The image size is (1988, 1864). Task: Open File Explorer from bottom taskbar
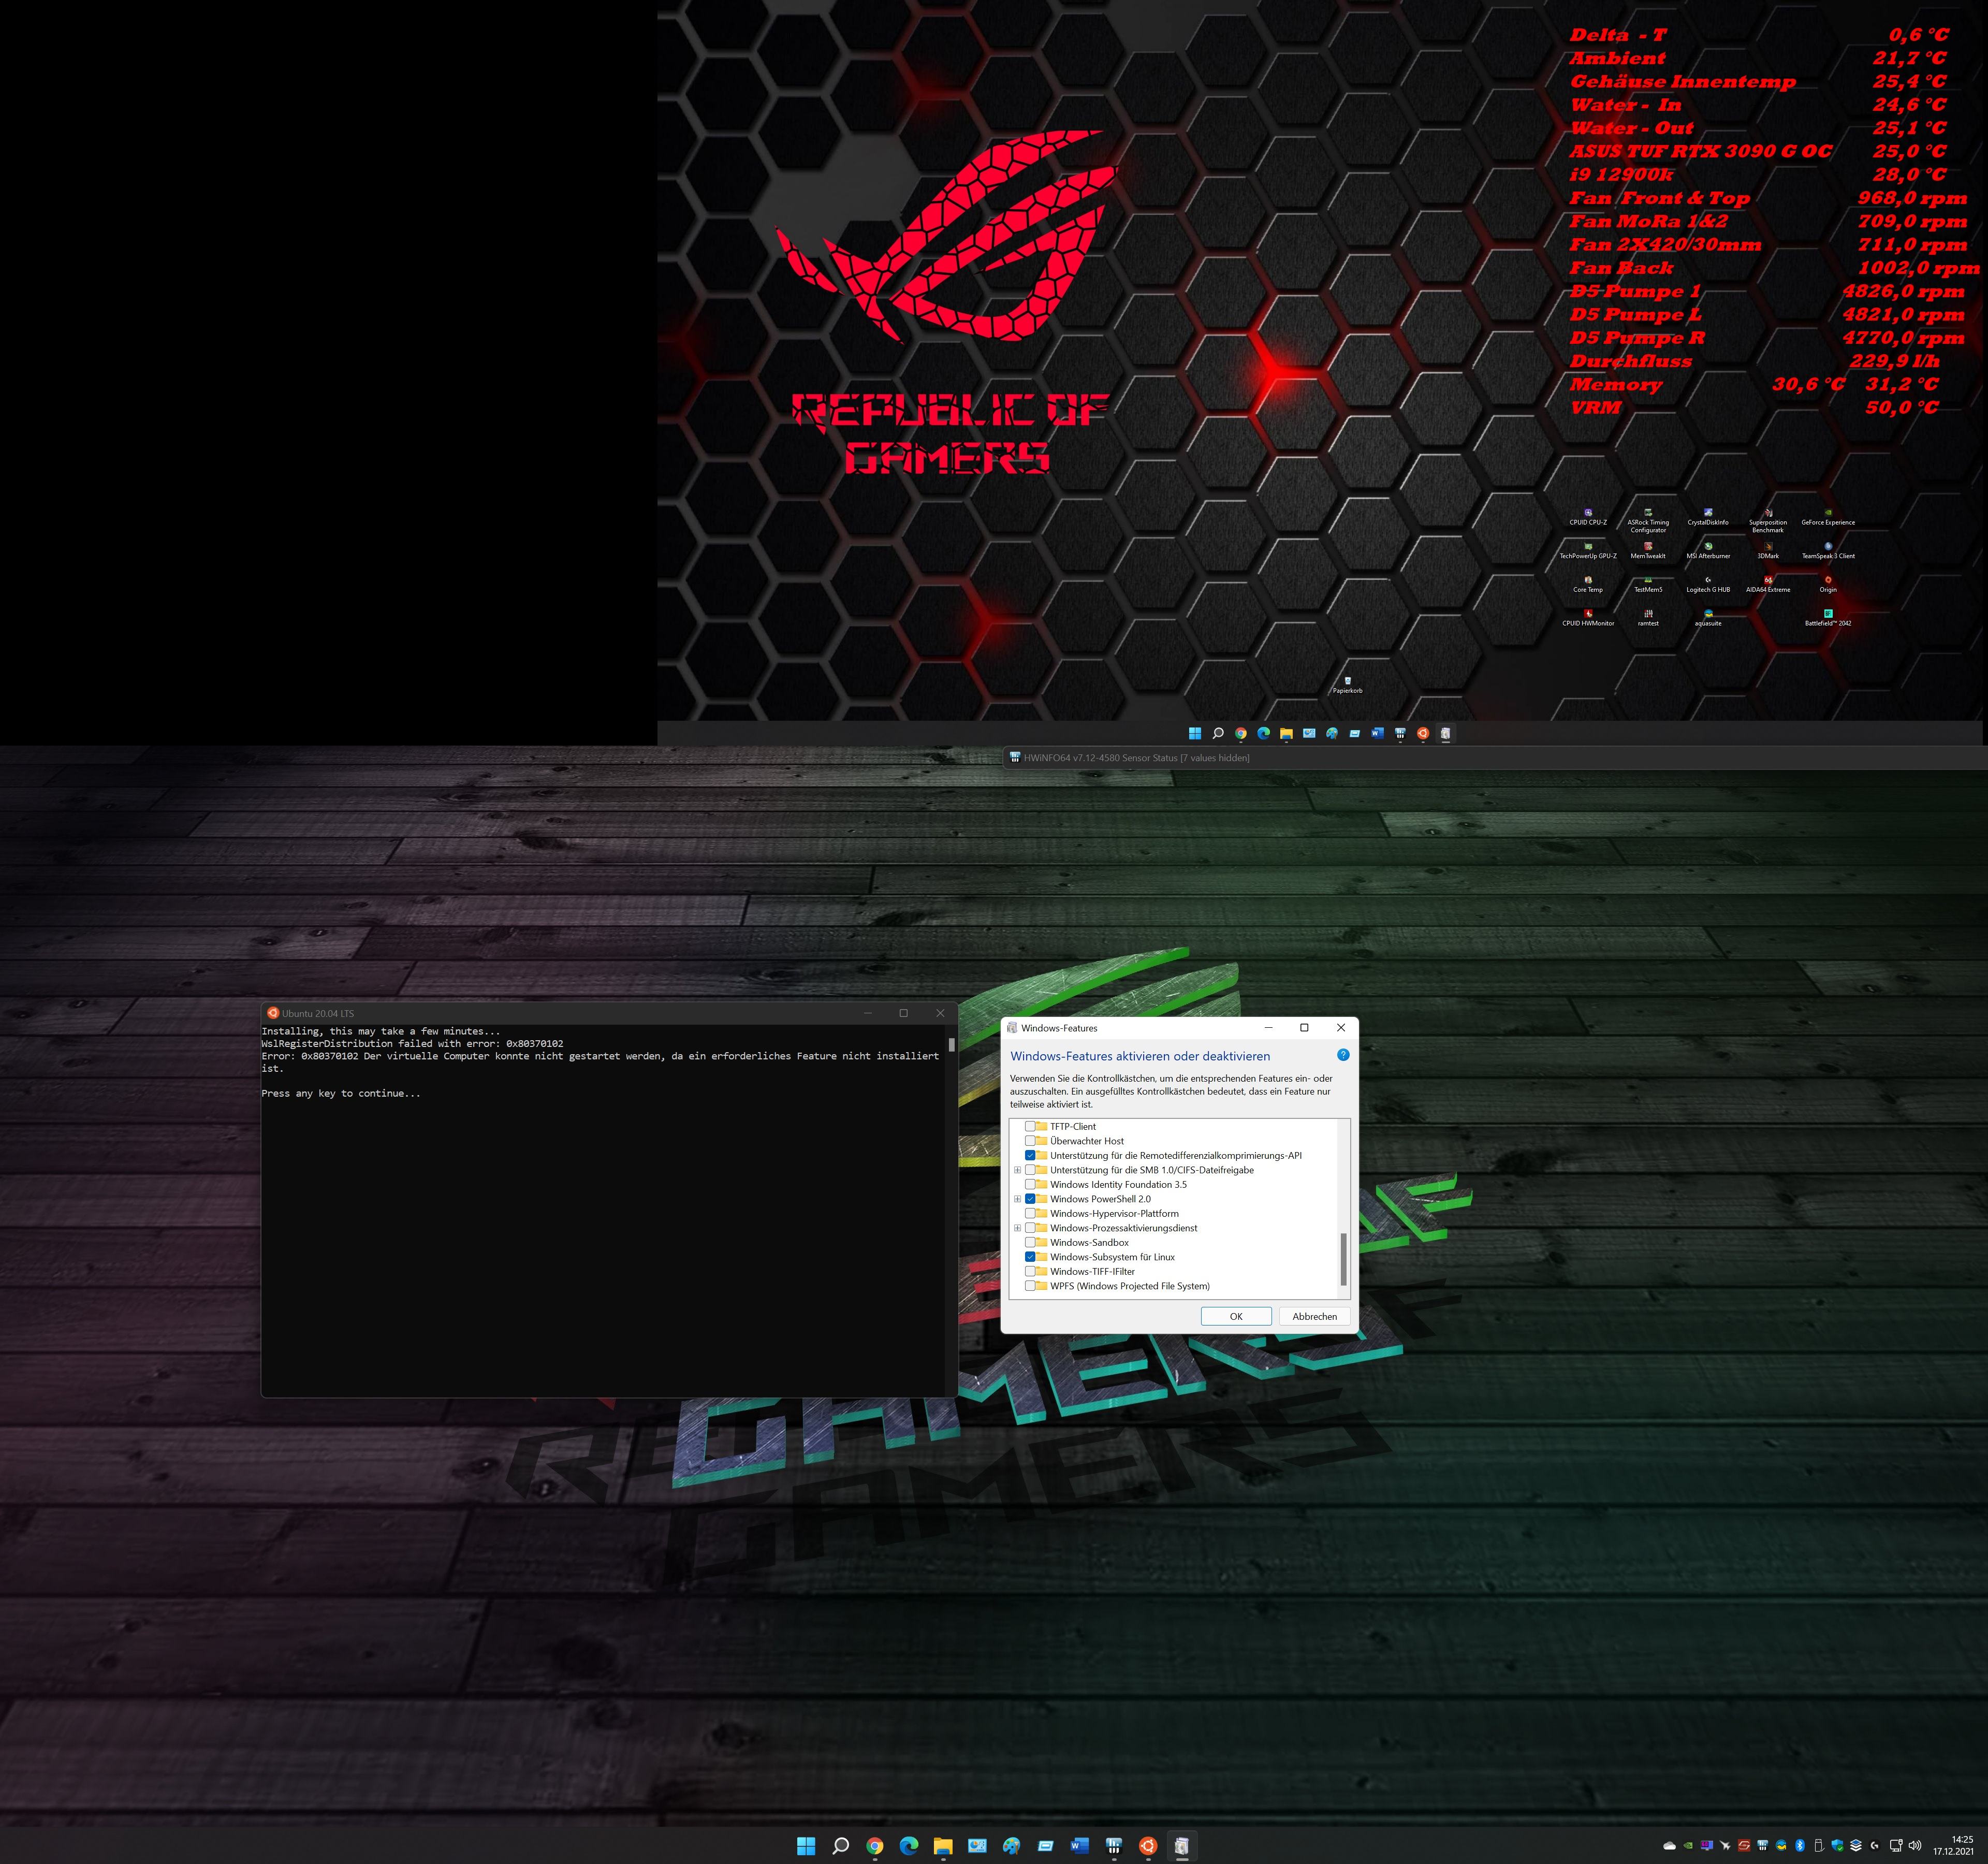point(943,1846)
